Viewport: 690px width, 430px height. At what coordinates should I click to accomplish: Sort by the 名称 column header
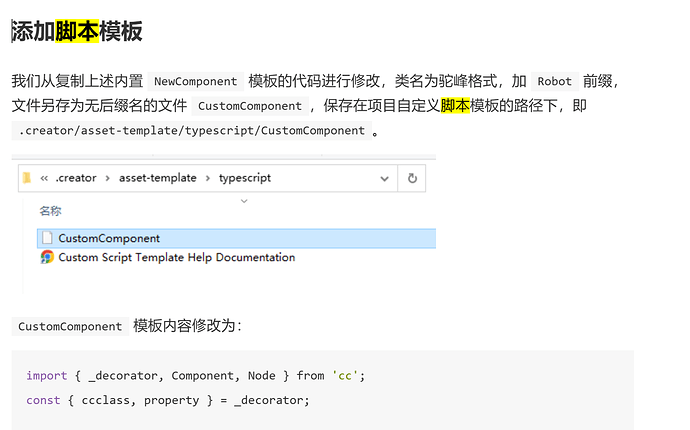click(50, 211)
